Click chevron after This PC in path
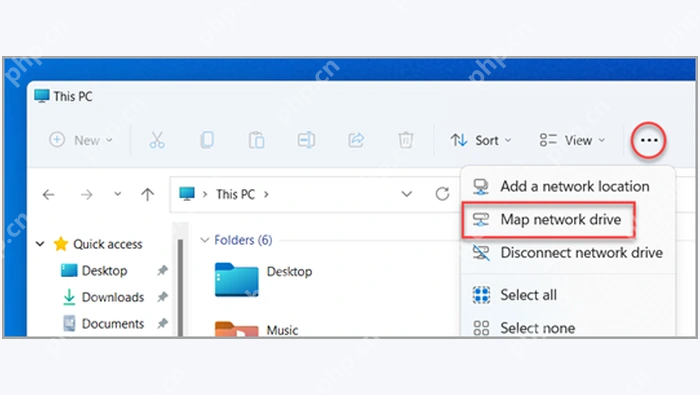This screenshot has height=395, width=700. click(266, 194)
